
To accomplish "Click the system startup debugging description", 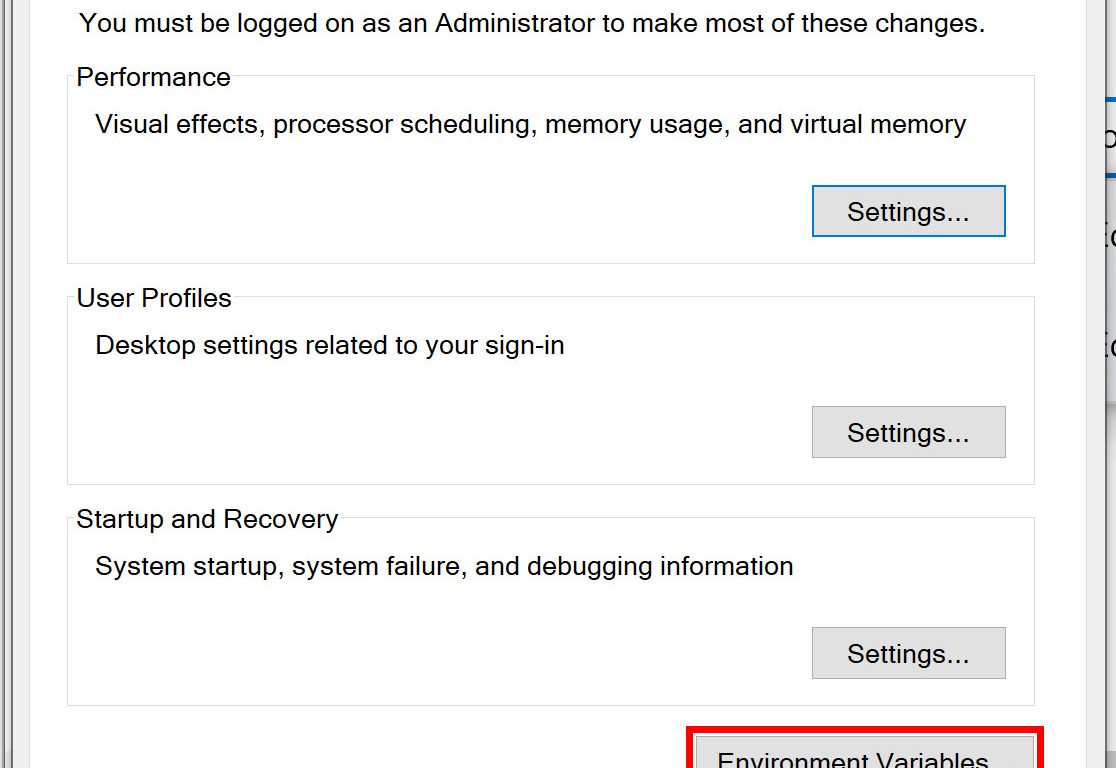I will click(443, 567).
